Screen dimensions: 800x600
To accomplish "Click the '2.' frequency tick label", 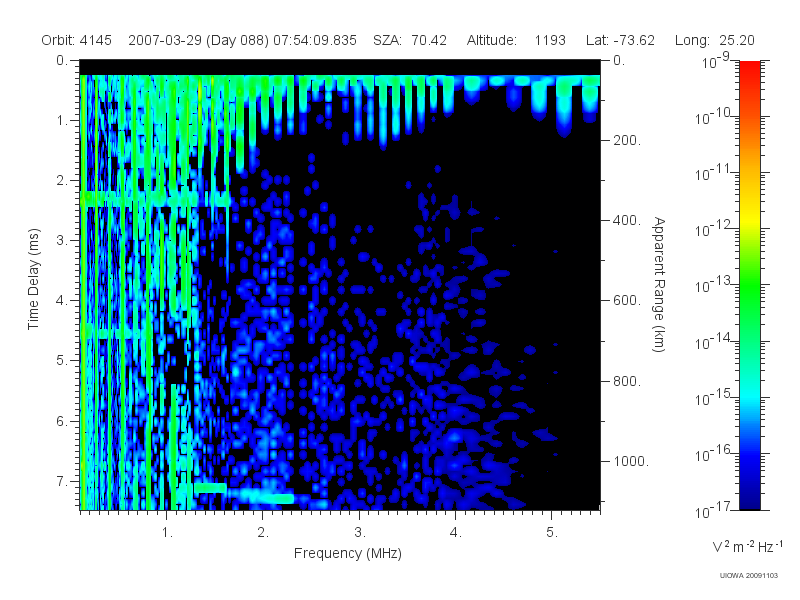I will pos(263,533).
